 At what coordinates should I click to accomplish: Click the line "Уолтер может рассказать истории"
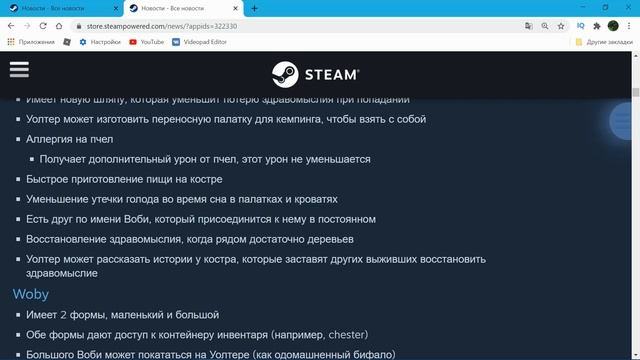pos(256,266)
